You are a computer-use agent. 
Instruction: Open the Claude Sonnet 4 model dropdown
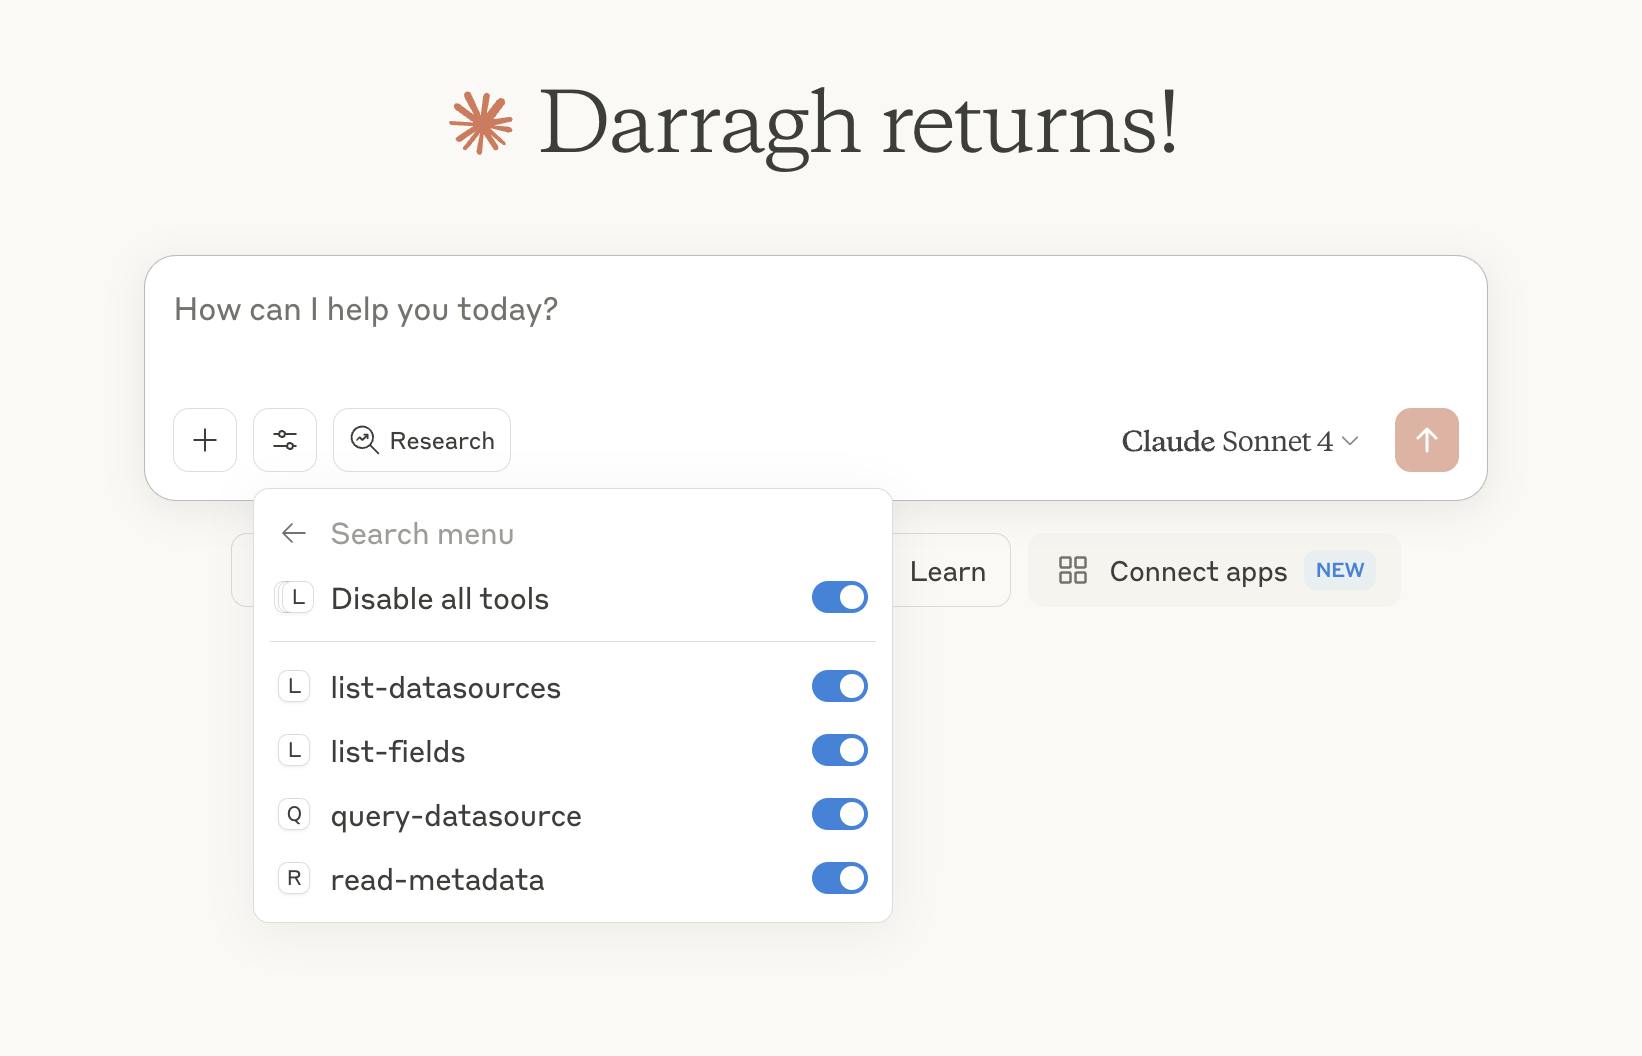click(x=1239, y=441)
